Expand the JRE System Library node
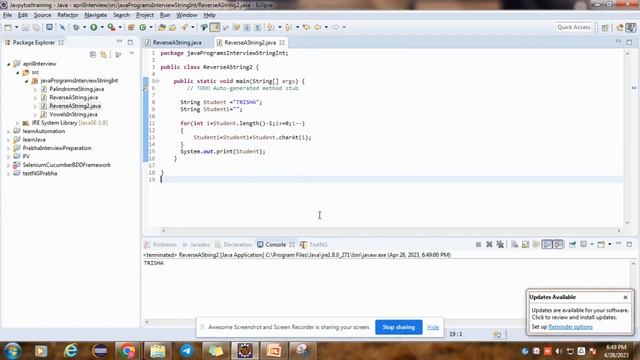Viewport: 640px width, 360px height. (x=17, y=123)
